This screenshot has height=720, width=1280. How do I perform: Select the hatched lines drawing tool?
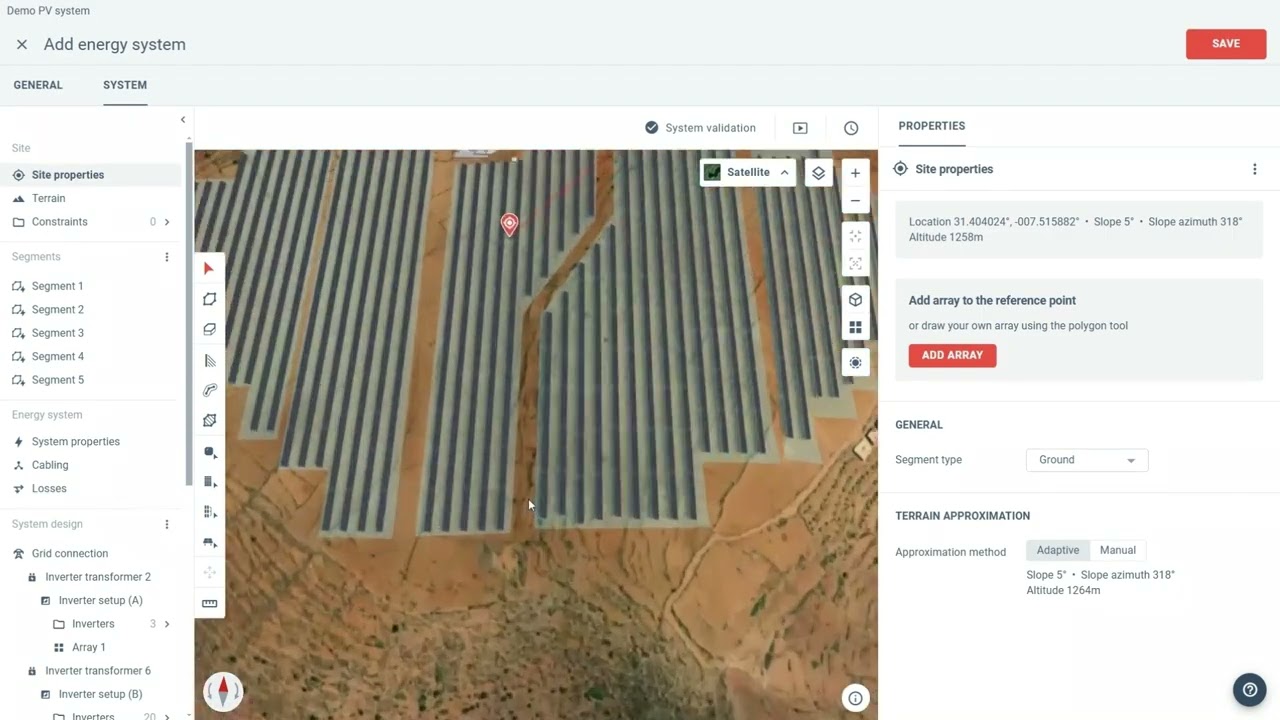pyautogui.click(x=209, y=360)
